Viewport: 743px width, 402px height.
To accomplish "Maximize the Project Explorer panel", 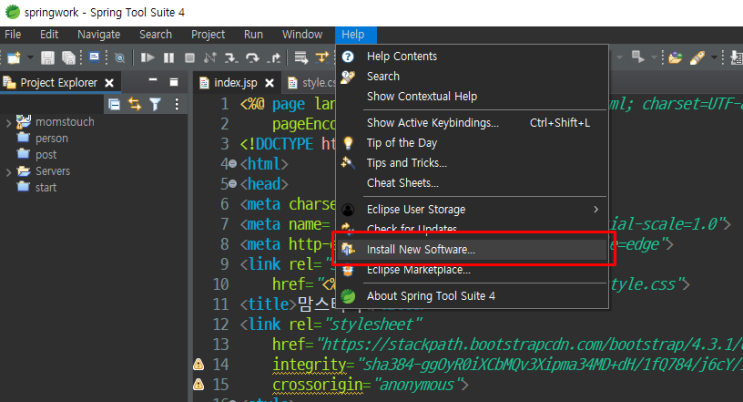I will [173, 82].
